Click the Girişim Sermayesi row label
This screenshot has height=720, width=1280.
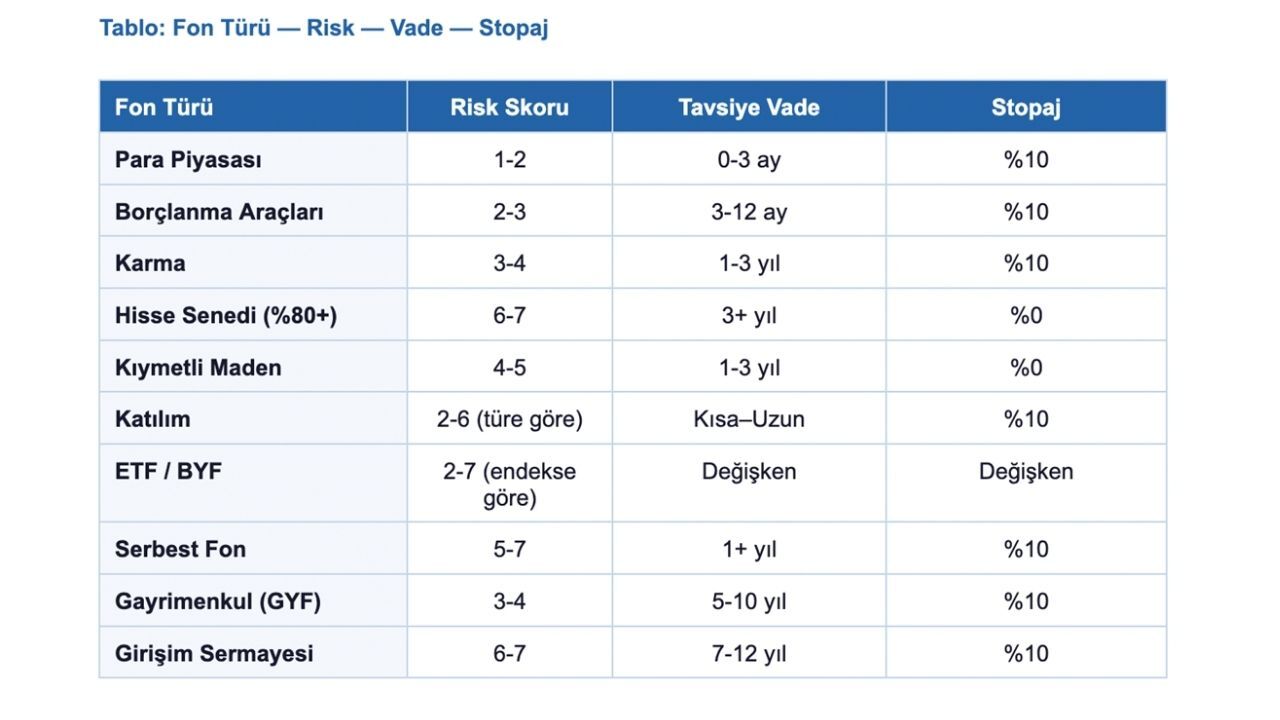click(x=214, y=654)
